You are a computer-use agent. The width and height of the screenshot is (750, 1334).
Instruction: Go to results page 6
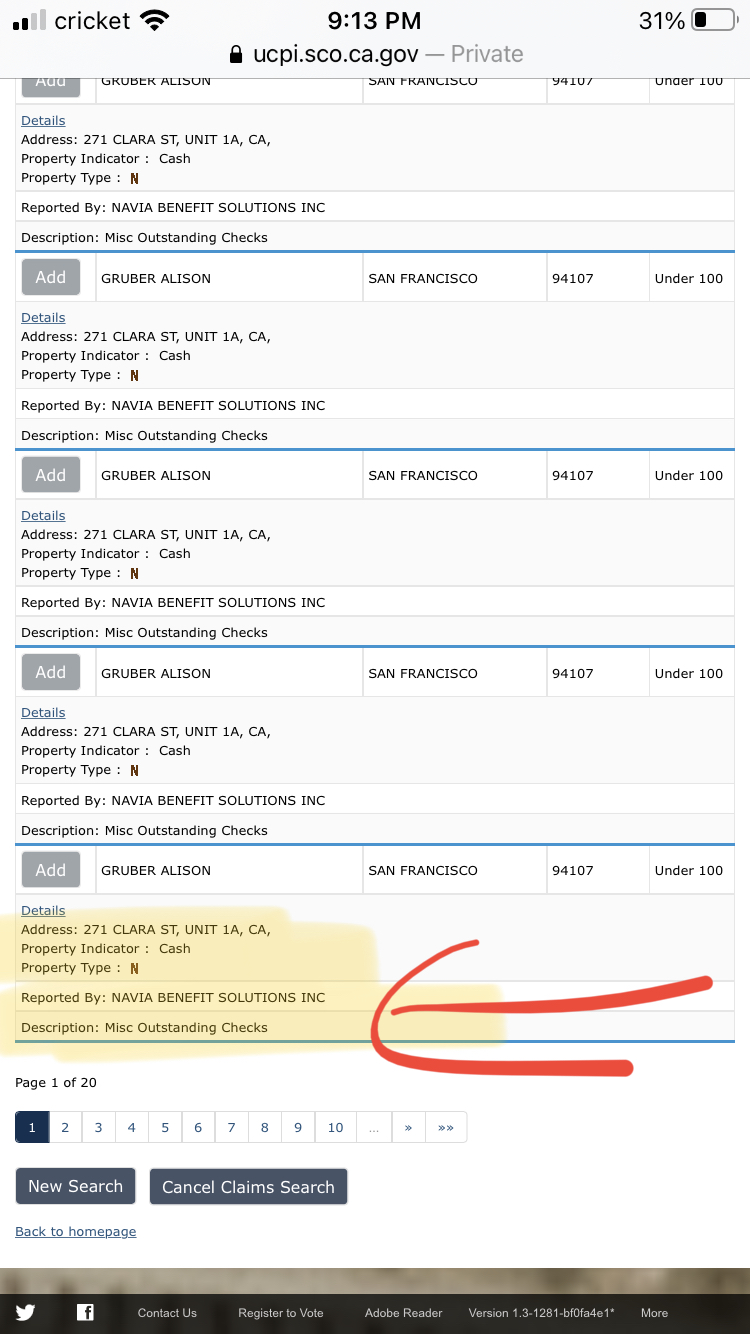click(198, 1127)
